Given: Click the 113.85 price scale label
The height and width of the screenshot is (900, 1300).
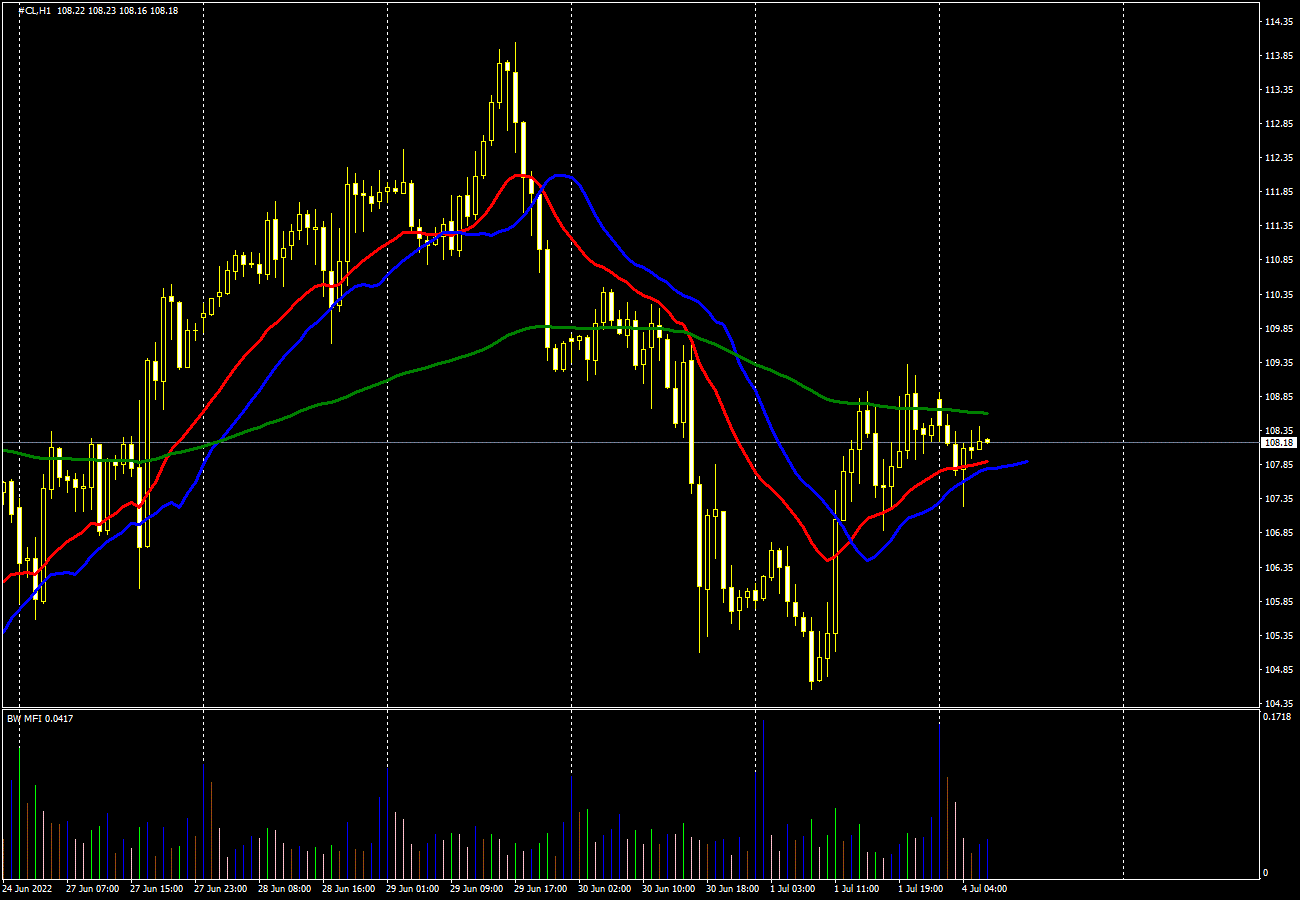Looking at the screenshot, I should (x=1278, y=56).
